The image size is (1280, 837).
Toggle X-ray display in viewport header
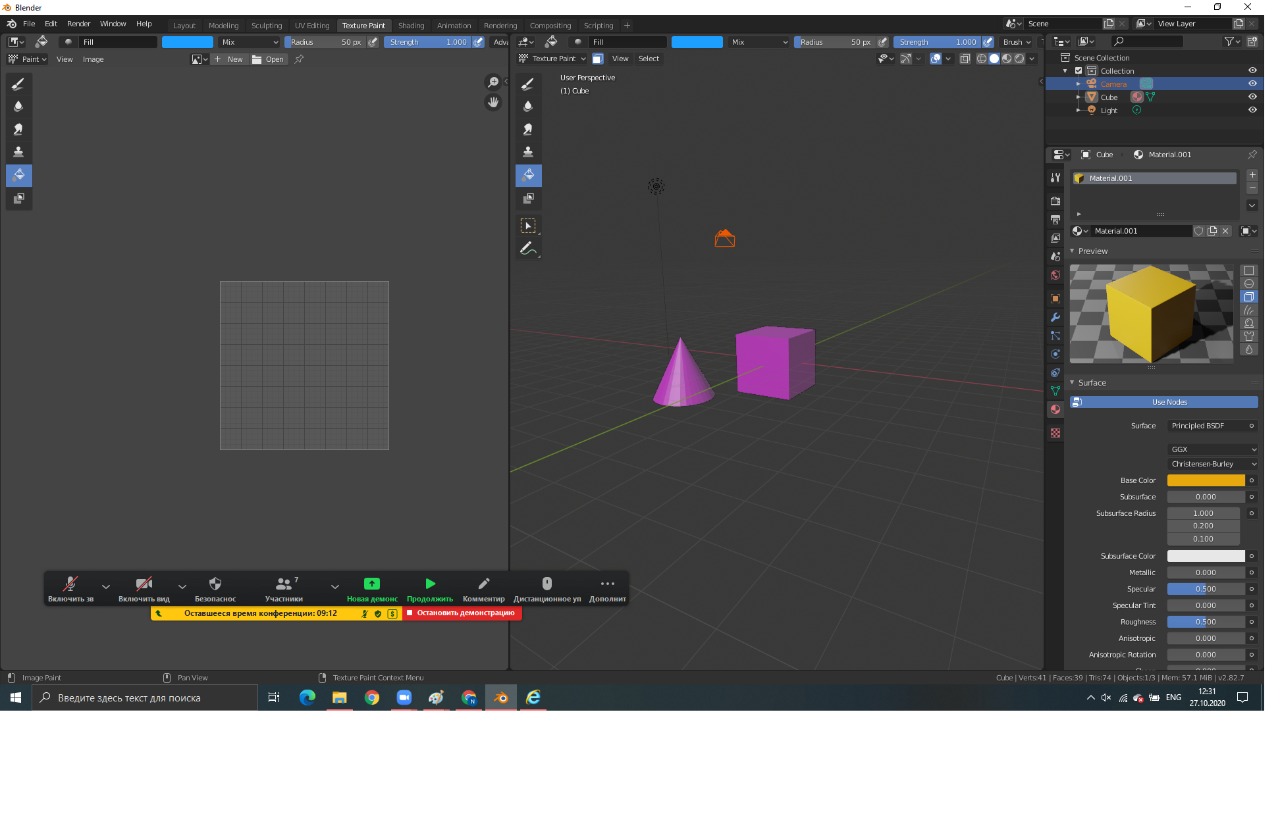[965, 59]
